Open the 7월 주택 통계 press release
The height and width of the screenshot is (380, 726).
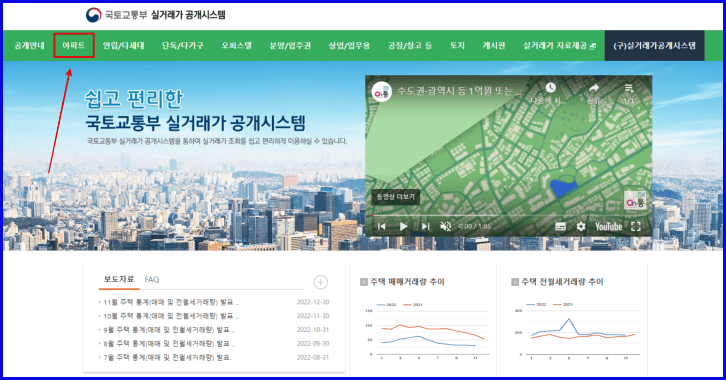168,358
